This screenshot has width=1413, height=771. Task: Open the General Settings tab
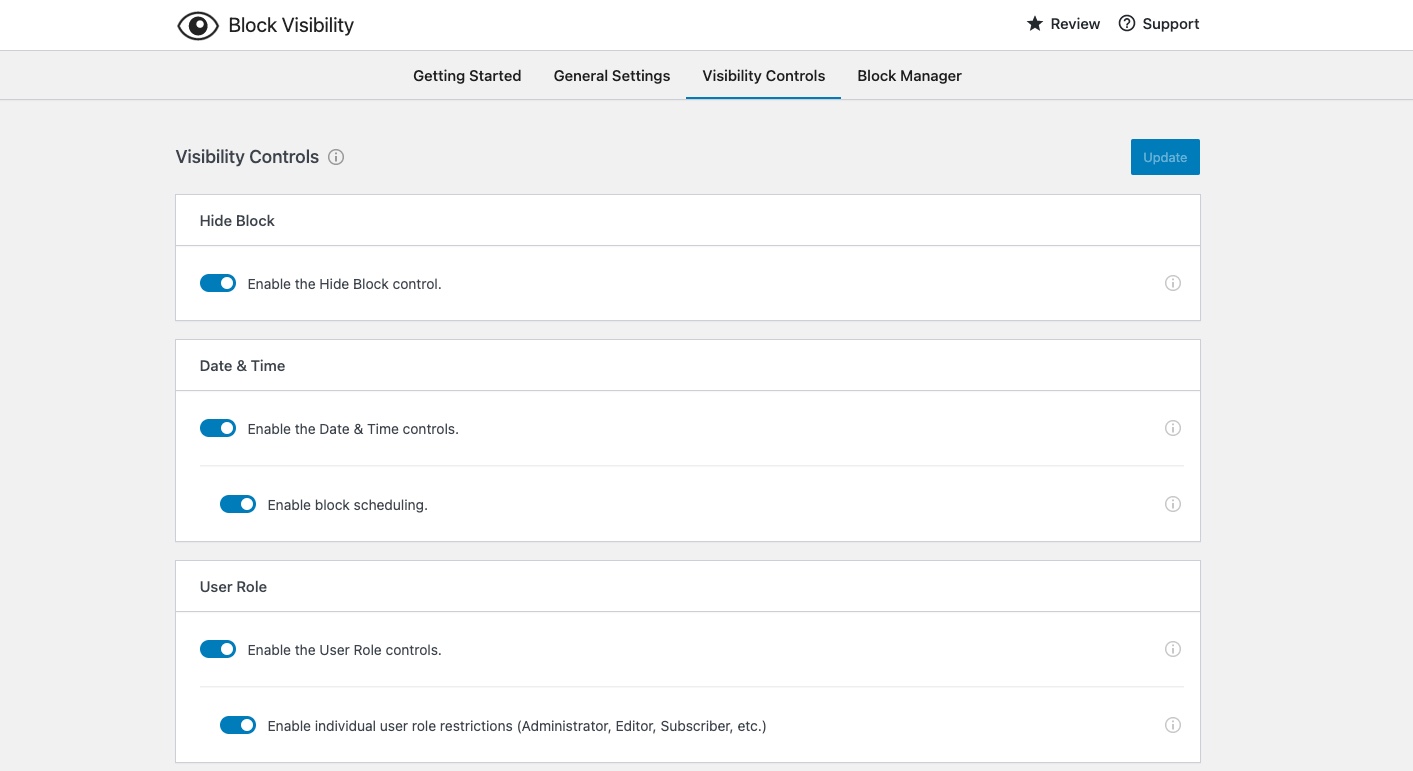(612, 76)
